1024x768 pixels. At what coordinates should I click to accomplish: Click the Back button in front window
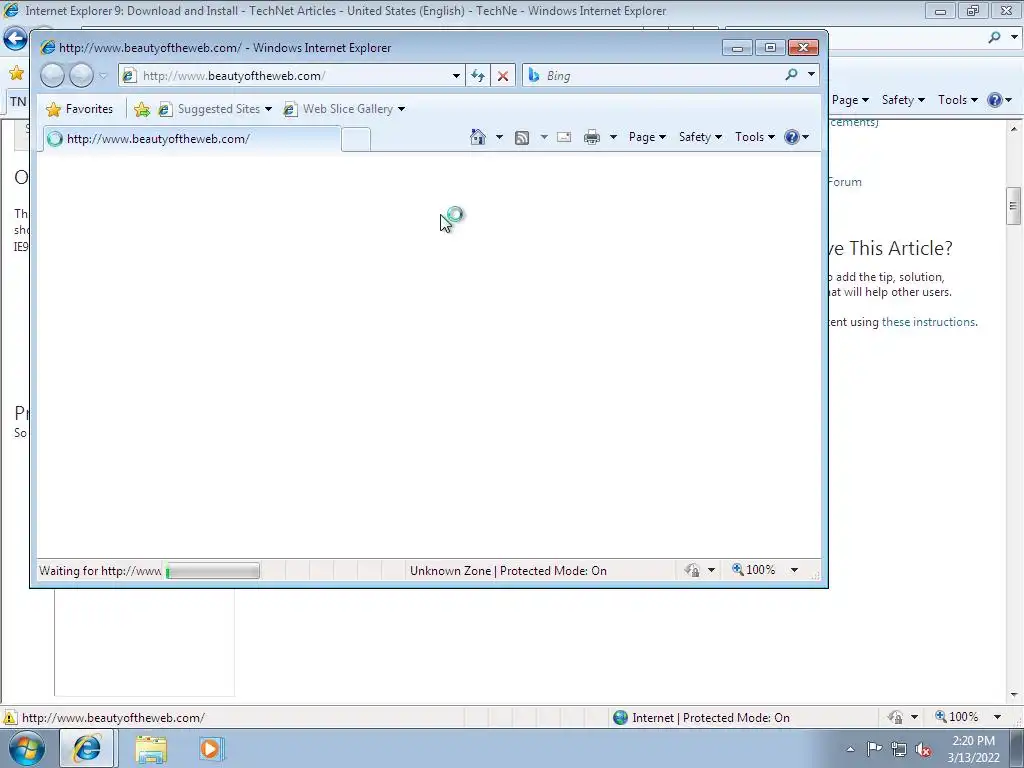tap(52, 76)
